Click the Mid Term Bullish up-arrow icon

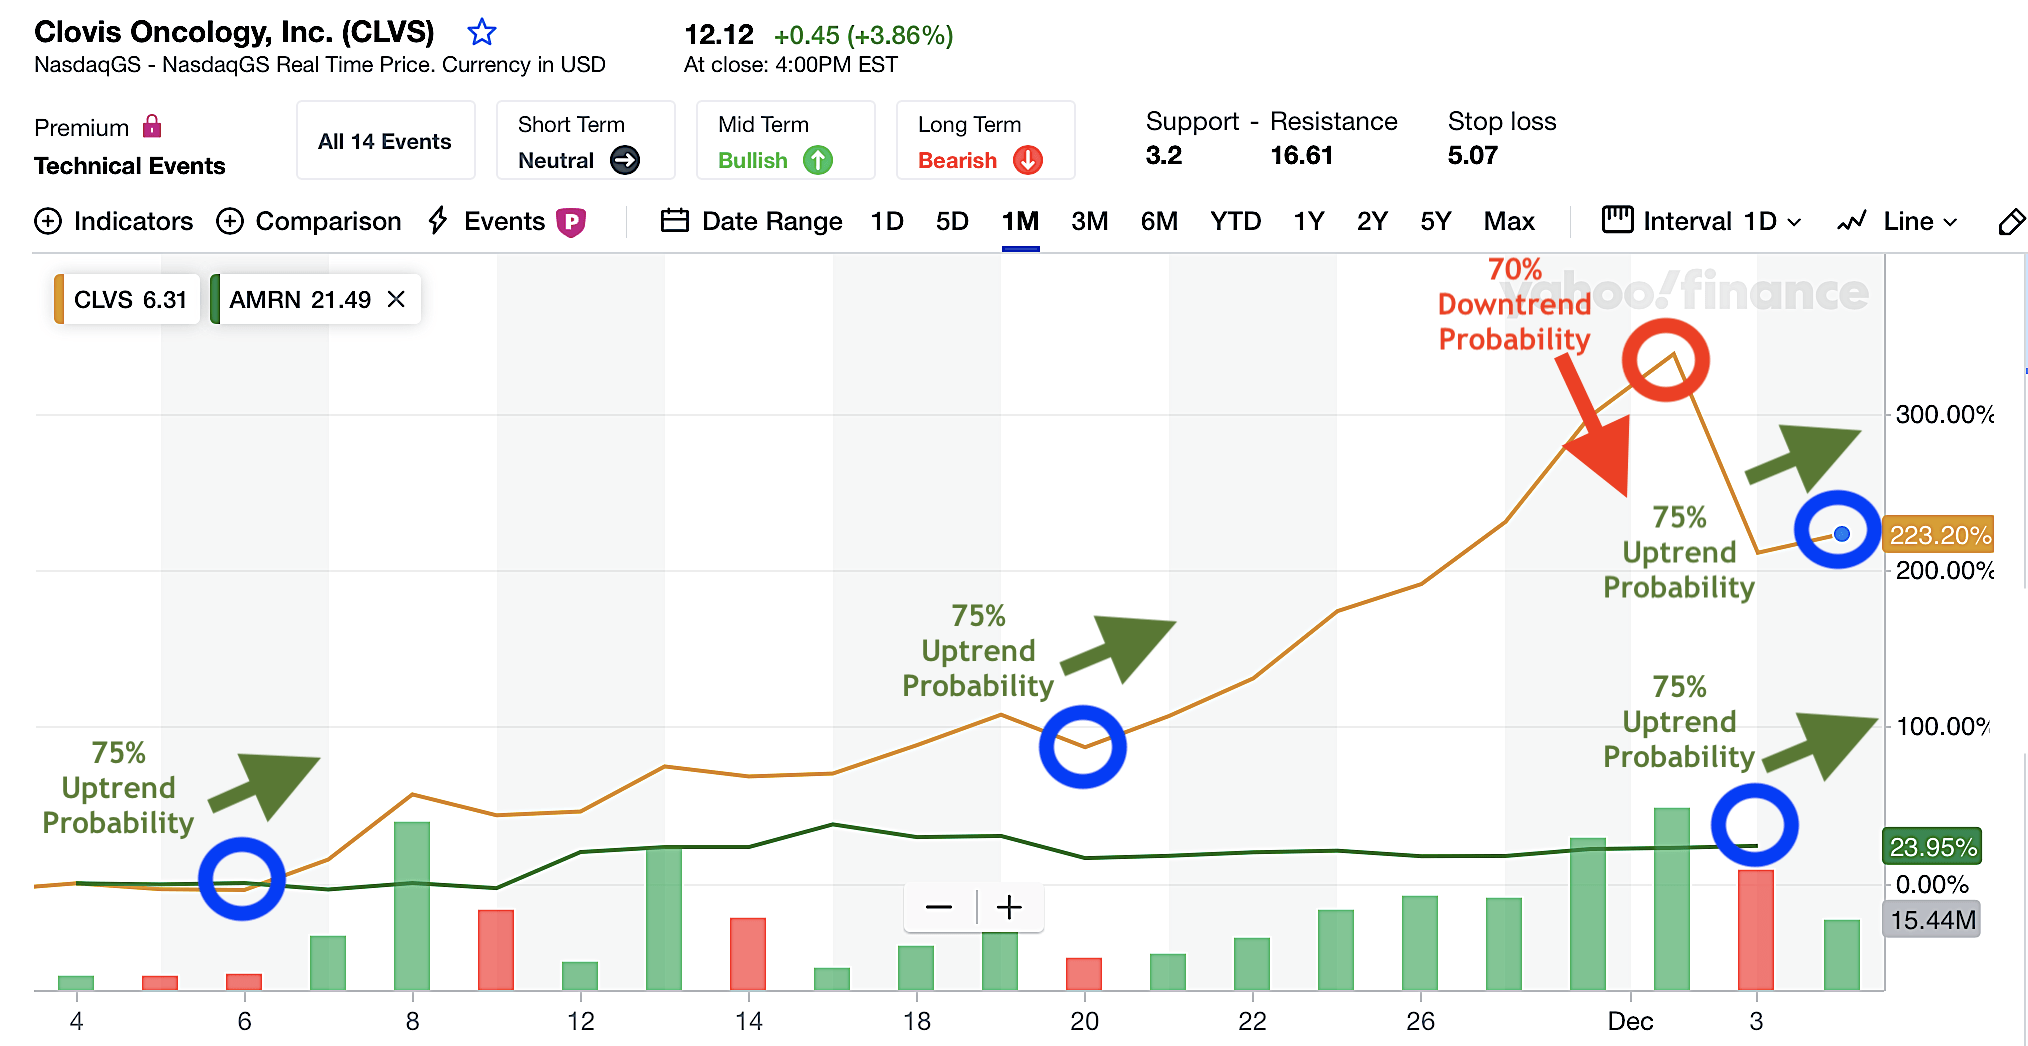tap(819, 160)
